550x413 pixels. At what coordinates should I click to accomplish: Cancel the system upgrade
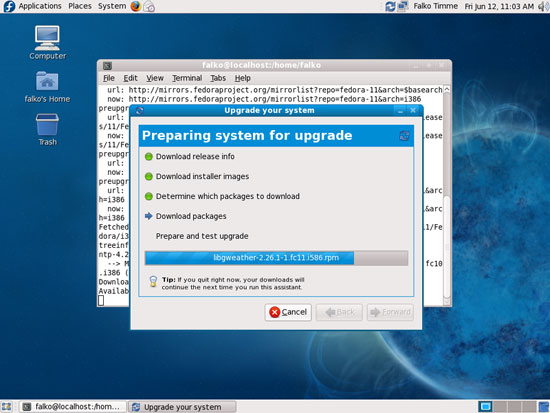(288, 312)
